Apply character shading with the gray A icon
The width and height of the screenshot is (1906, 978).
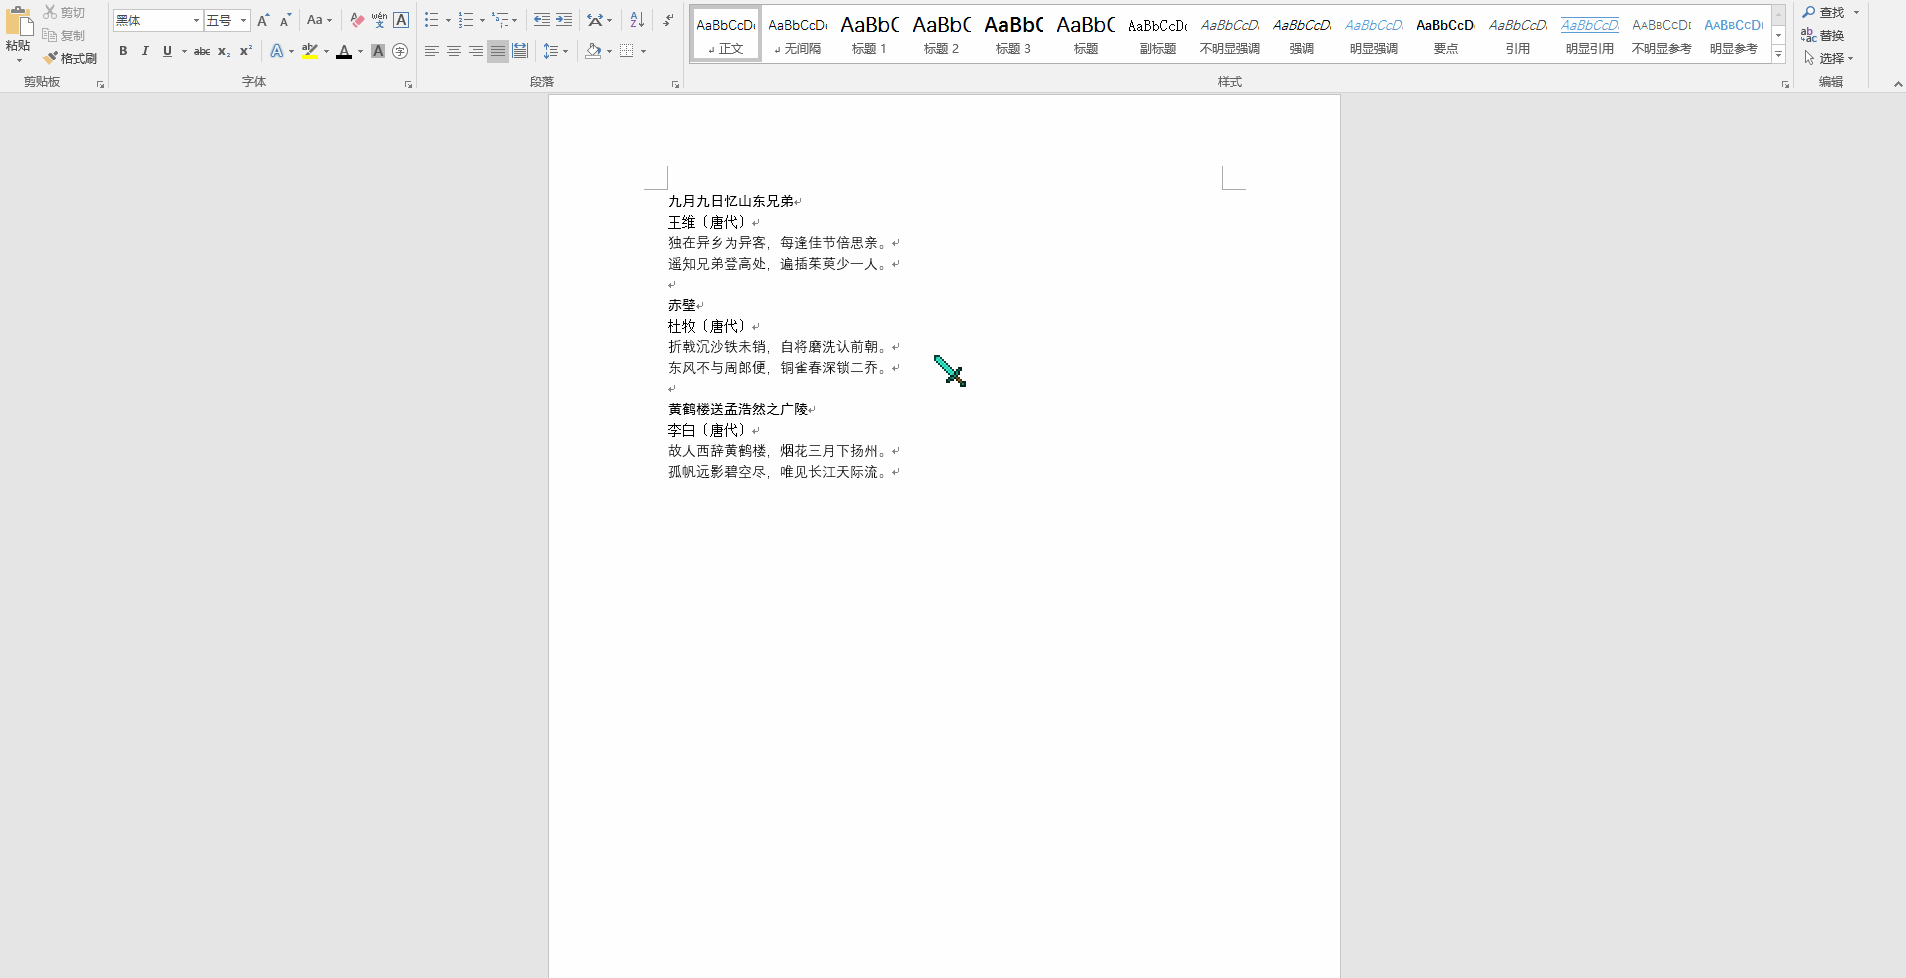[x=378, y=51]
